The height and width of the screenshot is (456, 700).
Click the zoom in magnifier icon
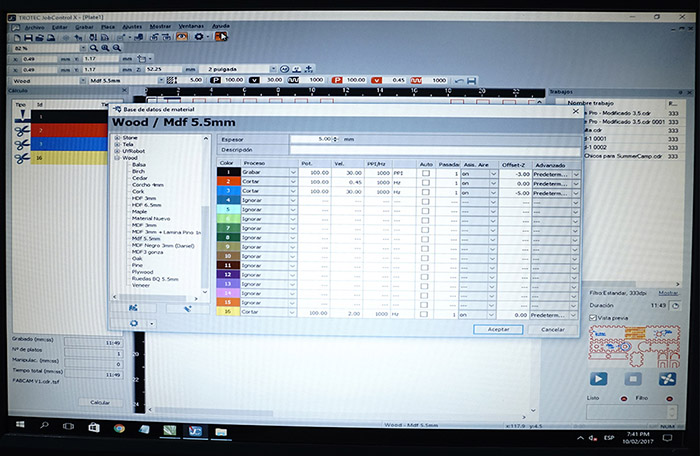[105, 48]
